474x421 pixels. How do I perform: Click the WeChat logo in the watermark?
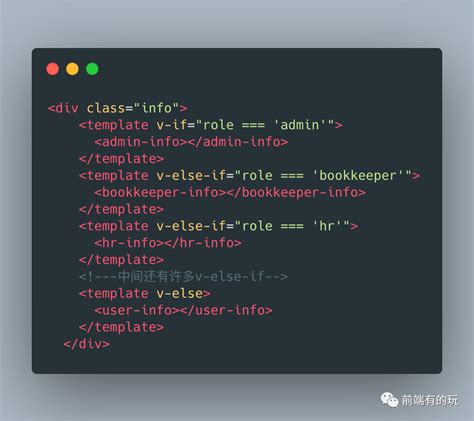389,400
